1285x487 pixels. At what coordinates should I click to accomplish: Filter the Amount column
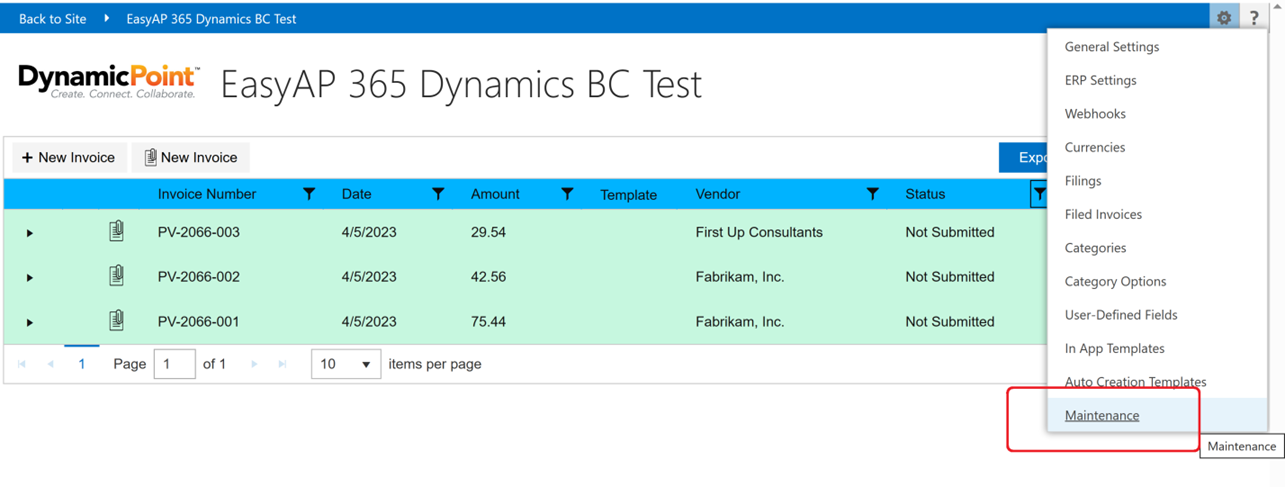(x=567, y=194)
